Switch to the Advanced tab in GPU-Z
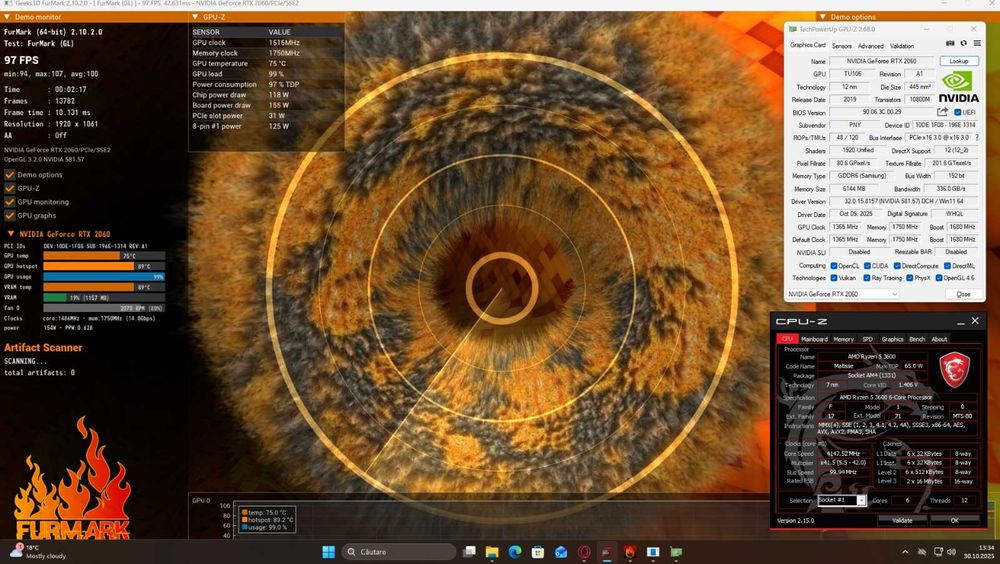The width and height of the screenshot is (1000, 564). [871, 46]
